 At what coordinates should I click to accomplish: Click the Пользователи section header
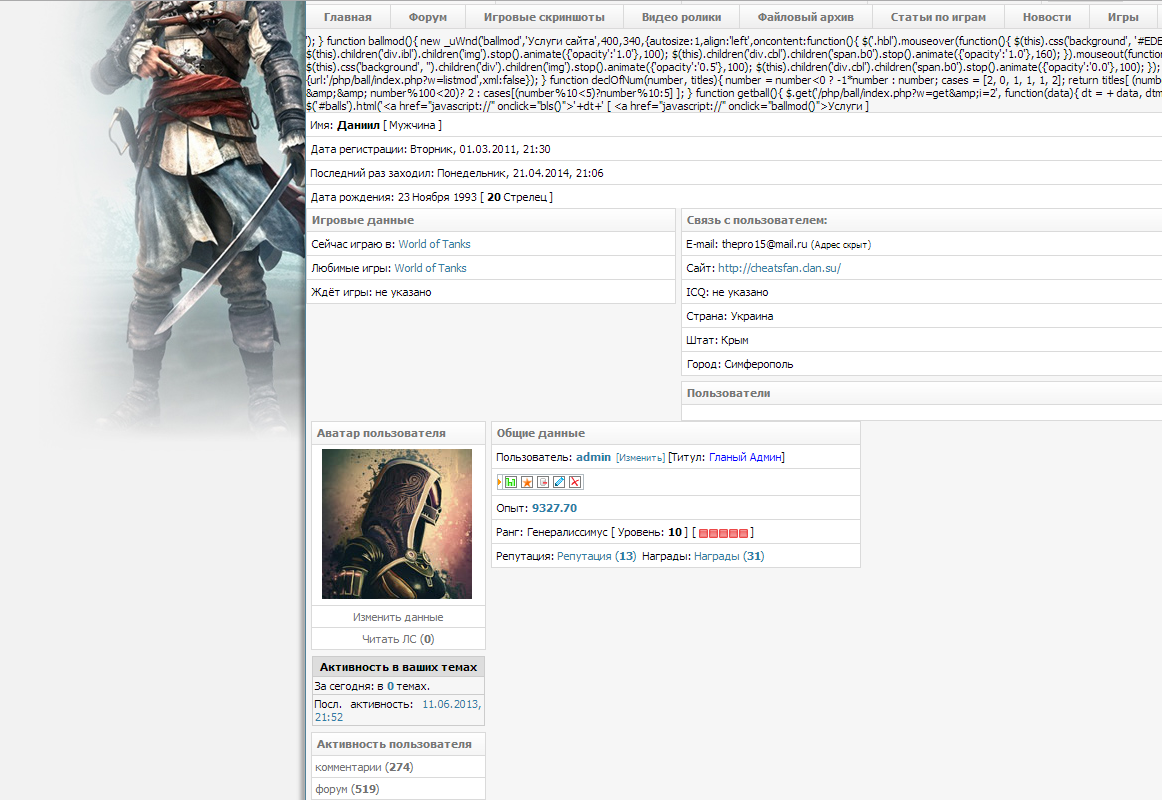click(x=921, y=393)
